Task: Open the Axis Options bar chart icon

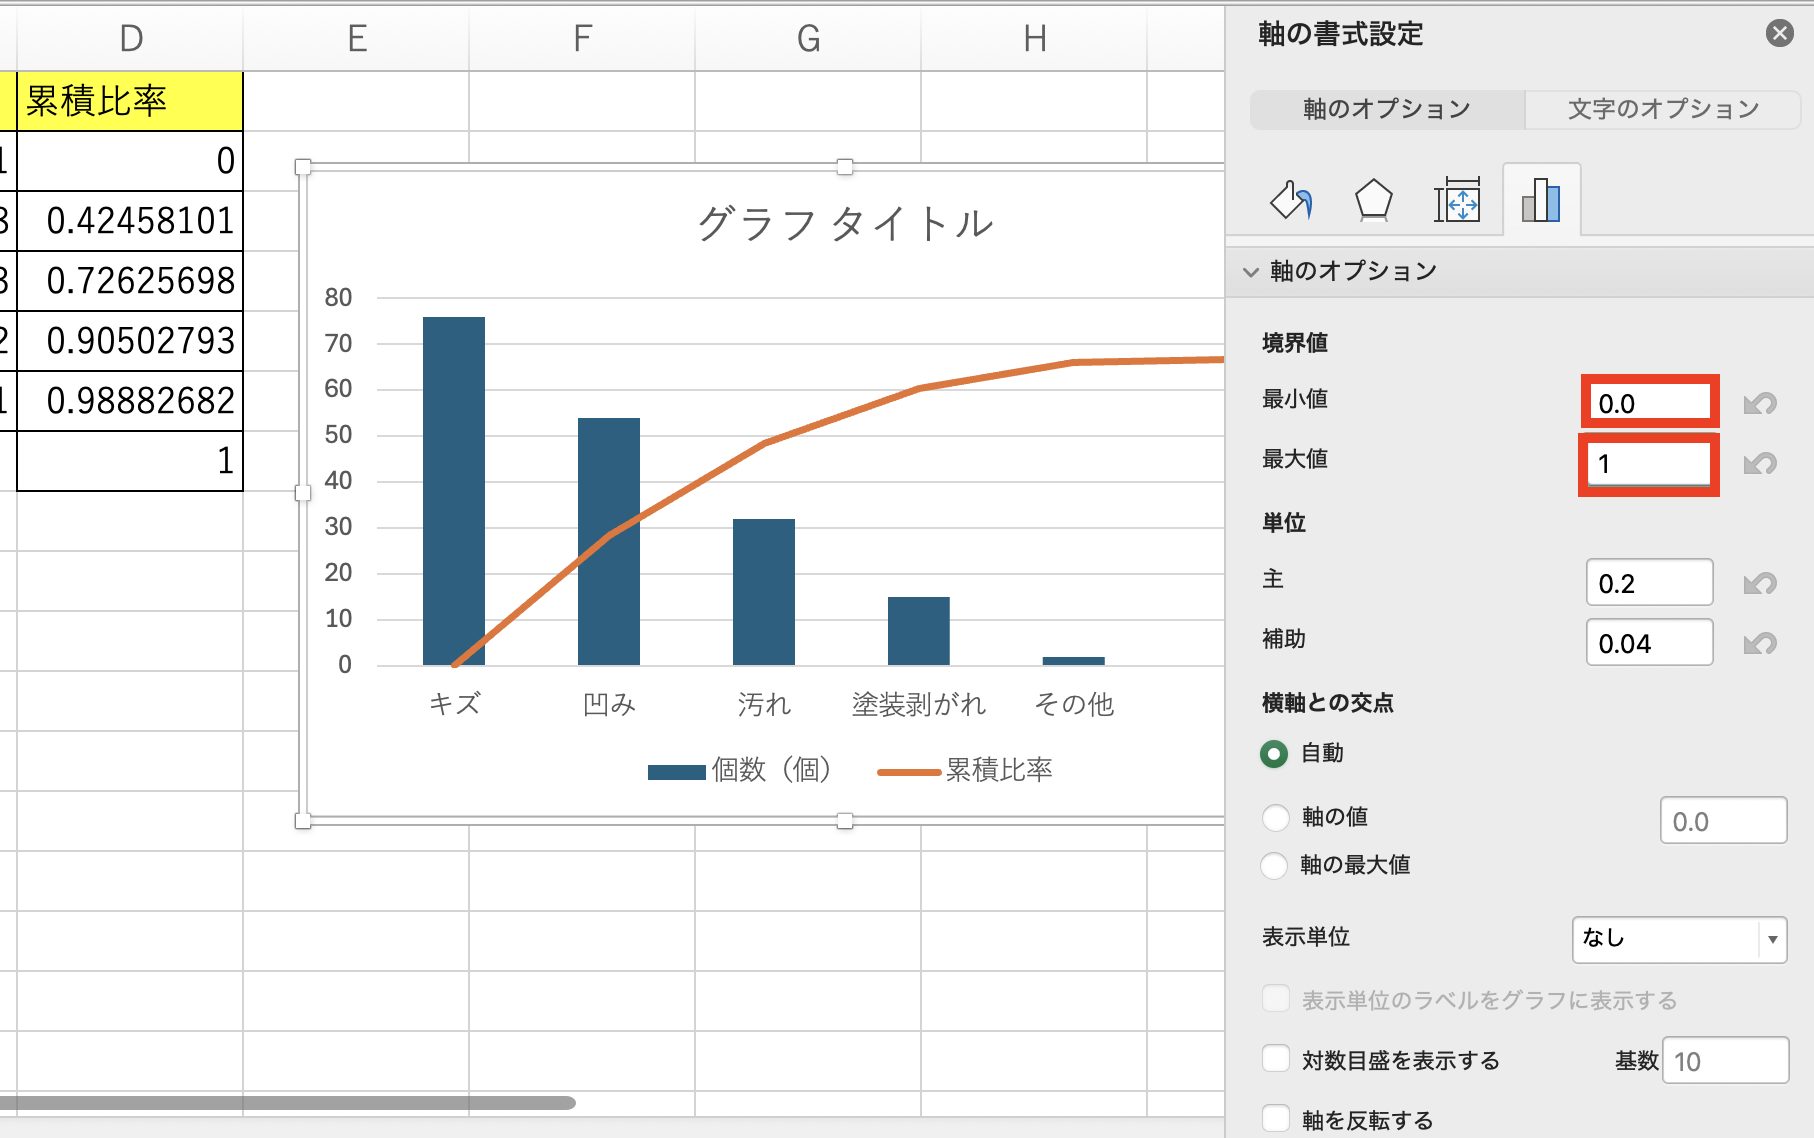Action: point(1541,200)
